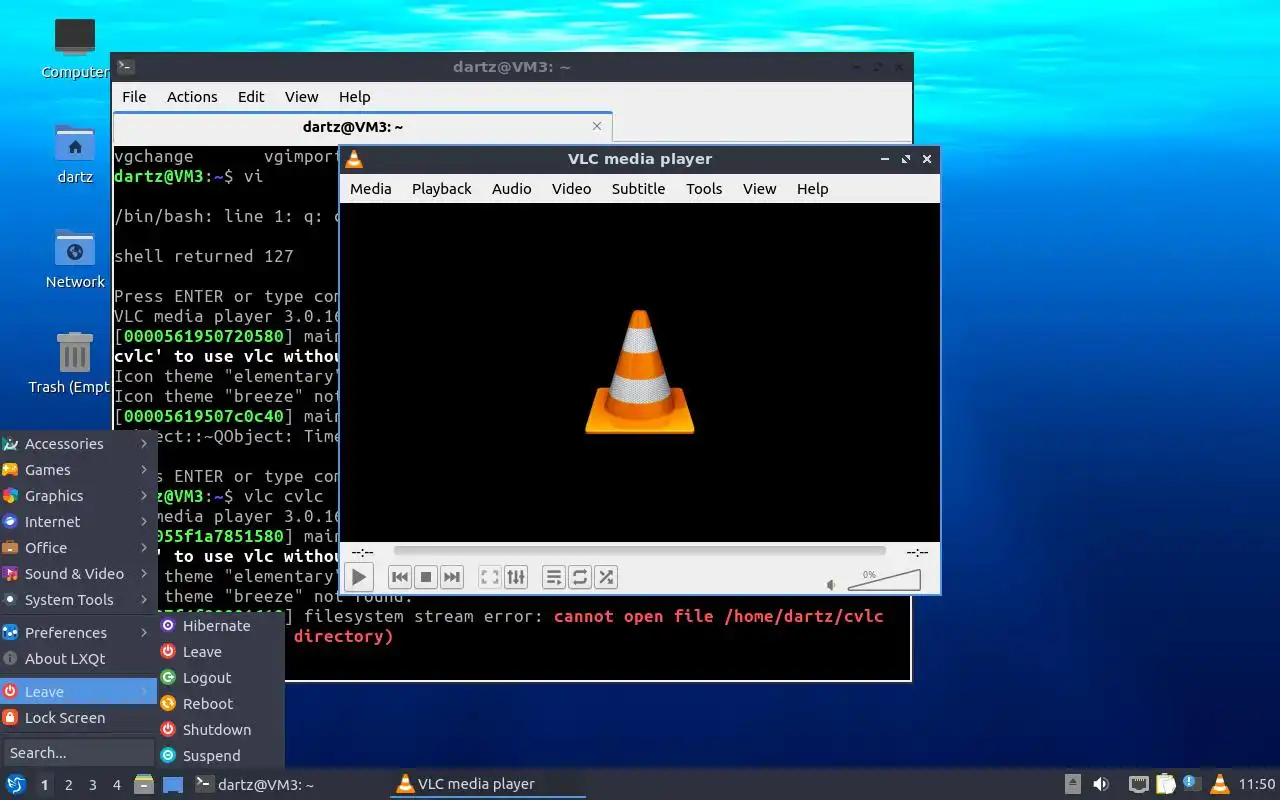Open the VLC Help menu
Image resolution: width=1280 pixels, height=800 pixels.
pos(812,188)
